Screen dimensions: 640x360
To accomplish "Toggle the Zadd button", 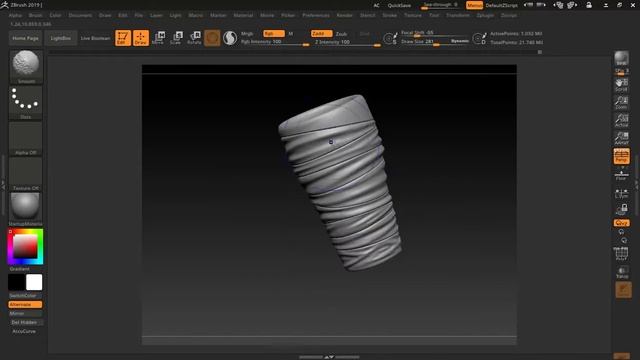I will pos(322,33).
